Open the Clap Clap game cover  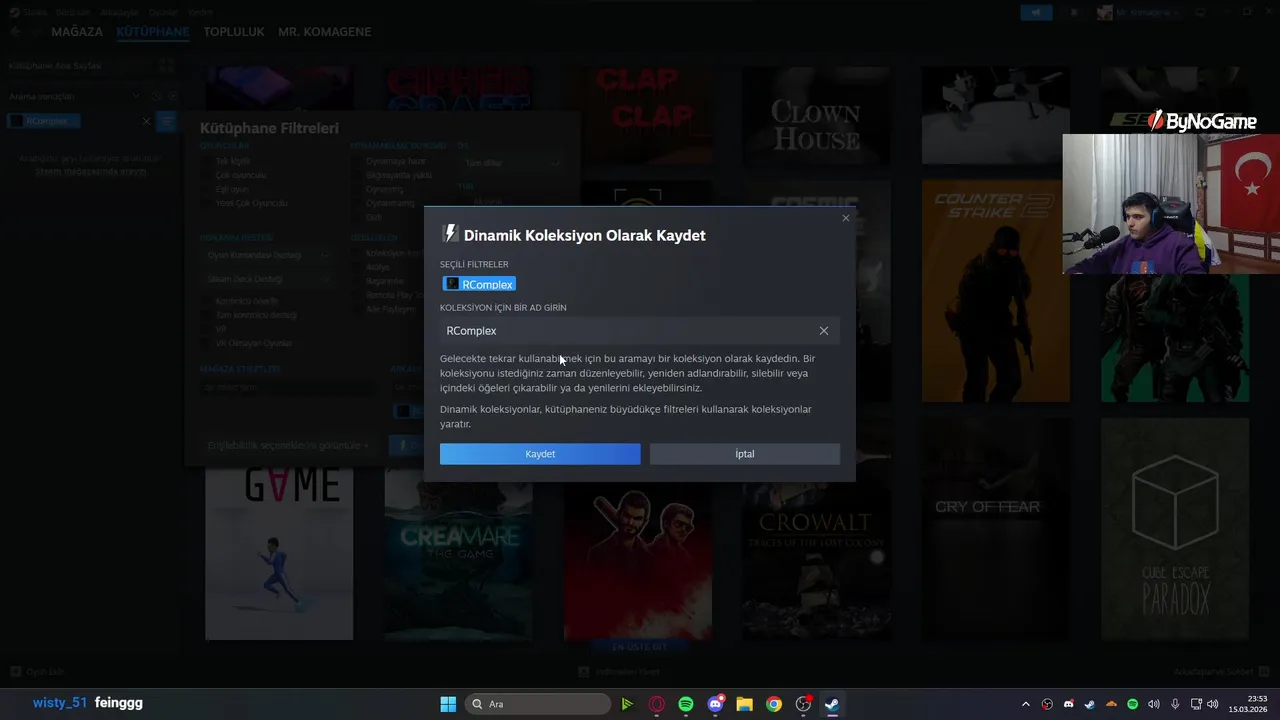point(637,115)
